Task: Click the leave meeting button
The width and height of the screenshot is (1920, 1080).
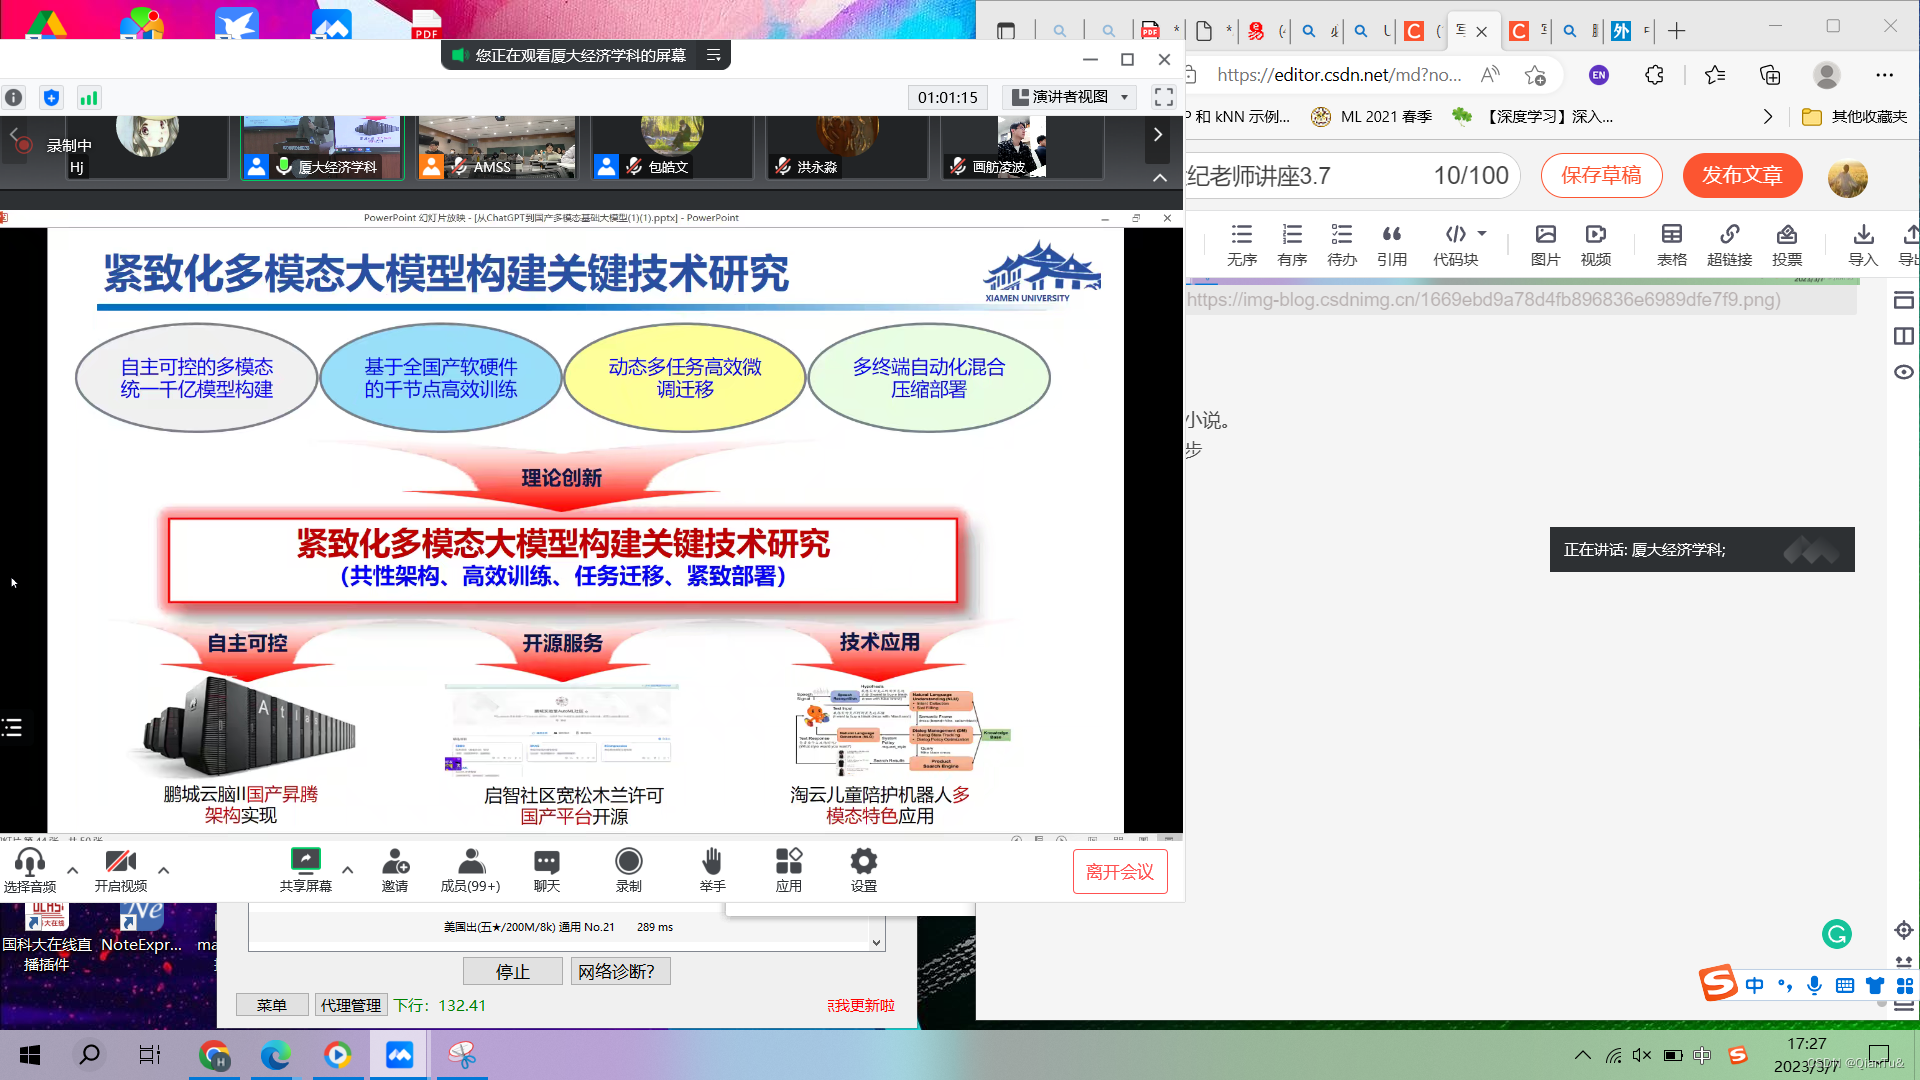Action: pos(1120,872)
